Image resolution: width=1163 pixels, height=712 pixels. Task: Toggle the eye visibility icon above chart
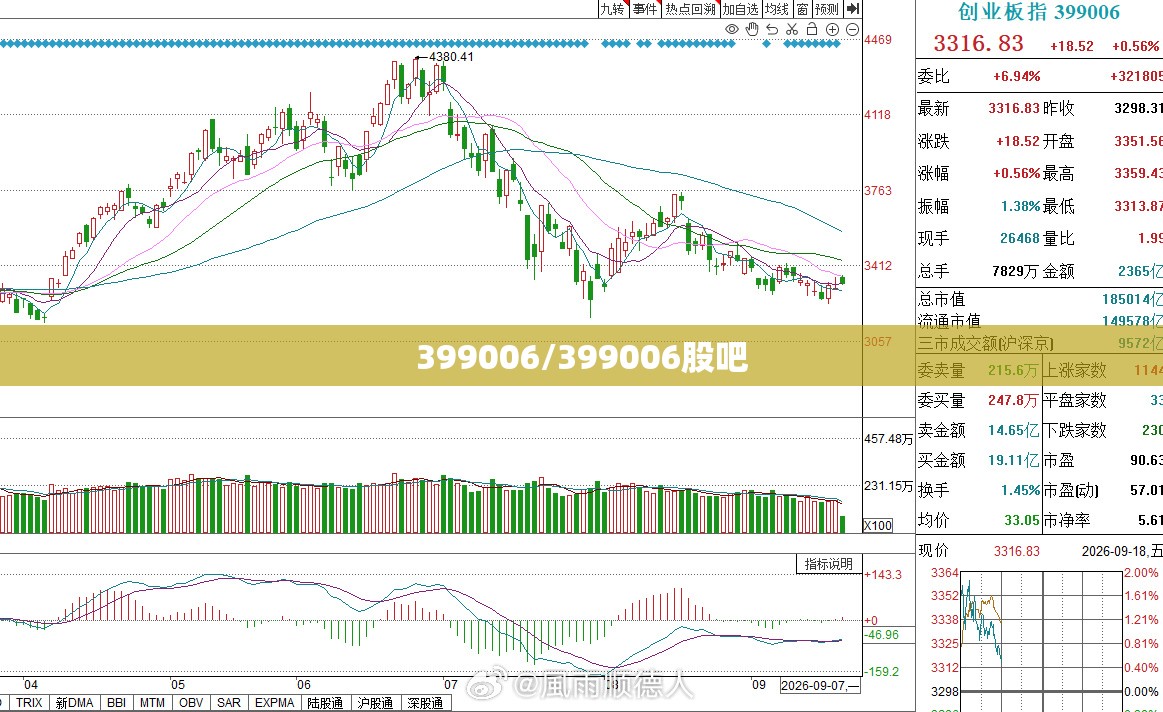pos(732,29)
